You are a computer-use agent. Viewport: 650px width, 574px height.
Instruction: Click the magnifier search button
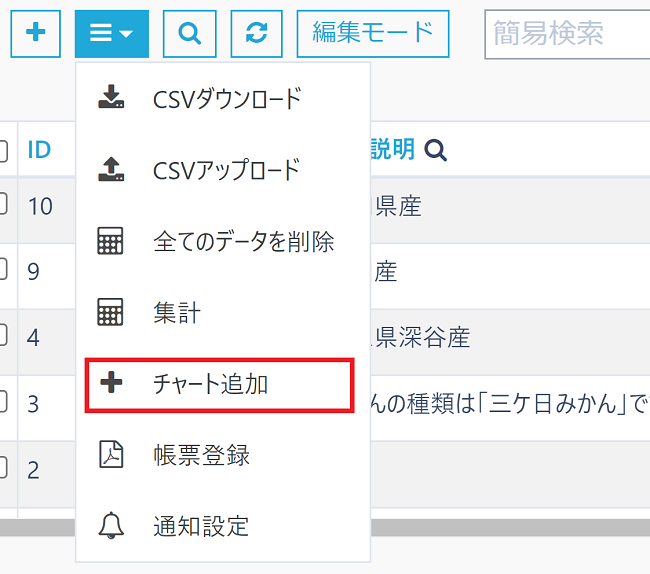[x=189, y=33]
